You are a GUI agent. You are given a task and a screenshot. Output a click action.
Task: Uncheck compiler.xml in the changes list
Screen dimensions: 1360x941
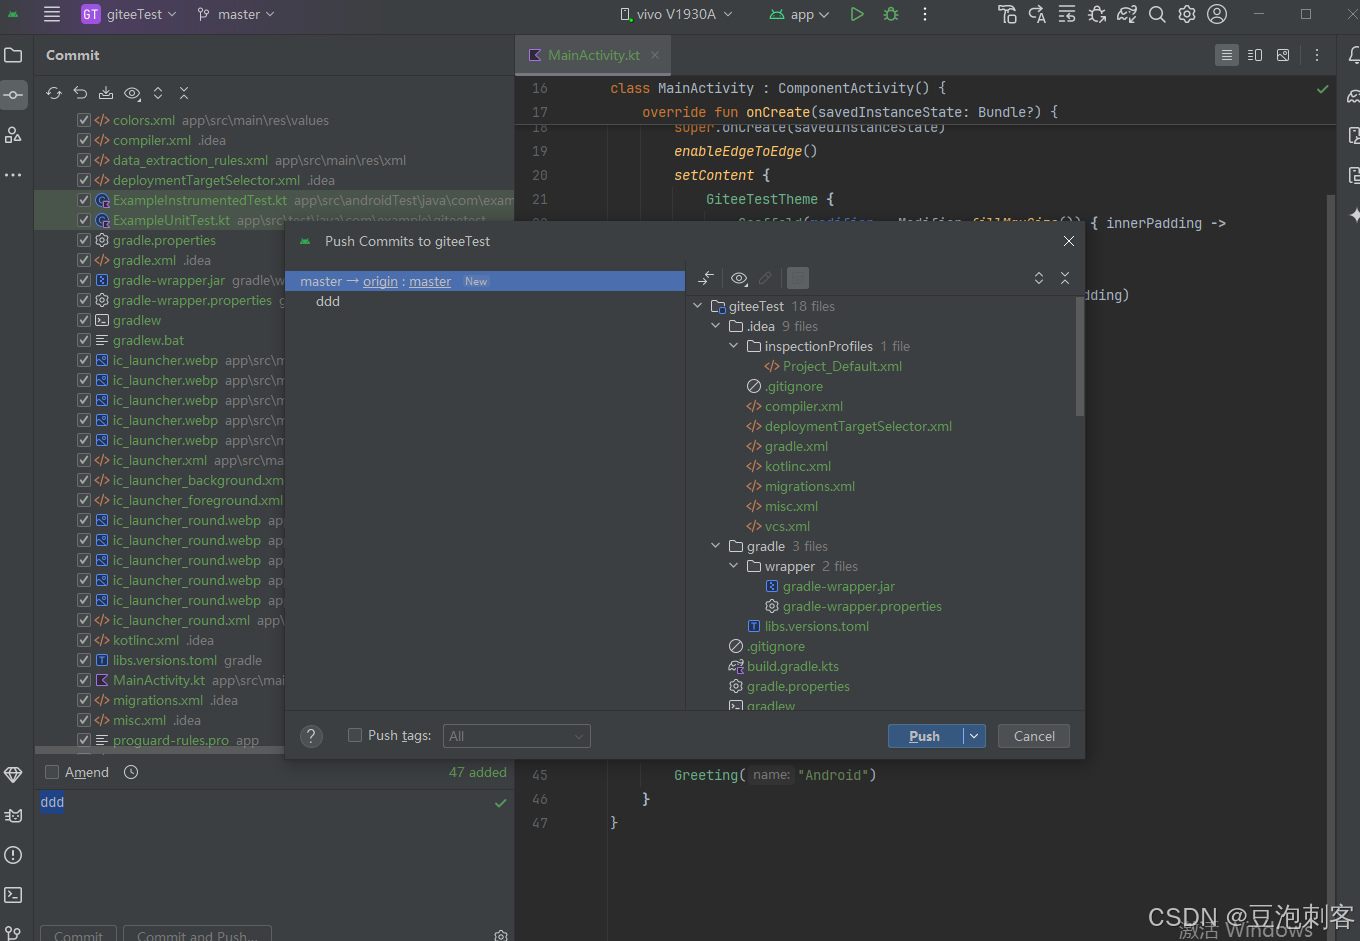coord(84,140)
